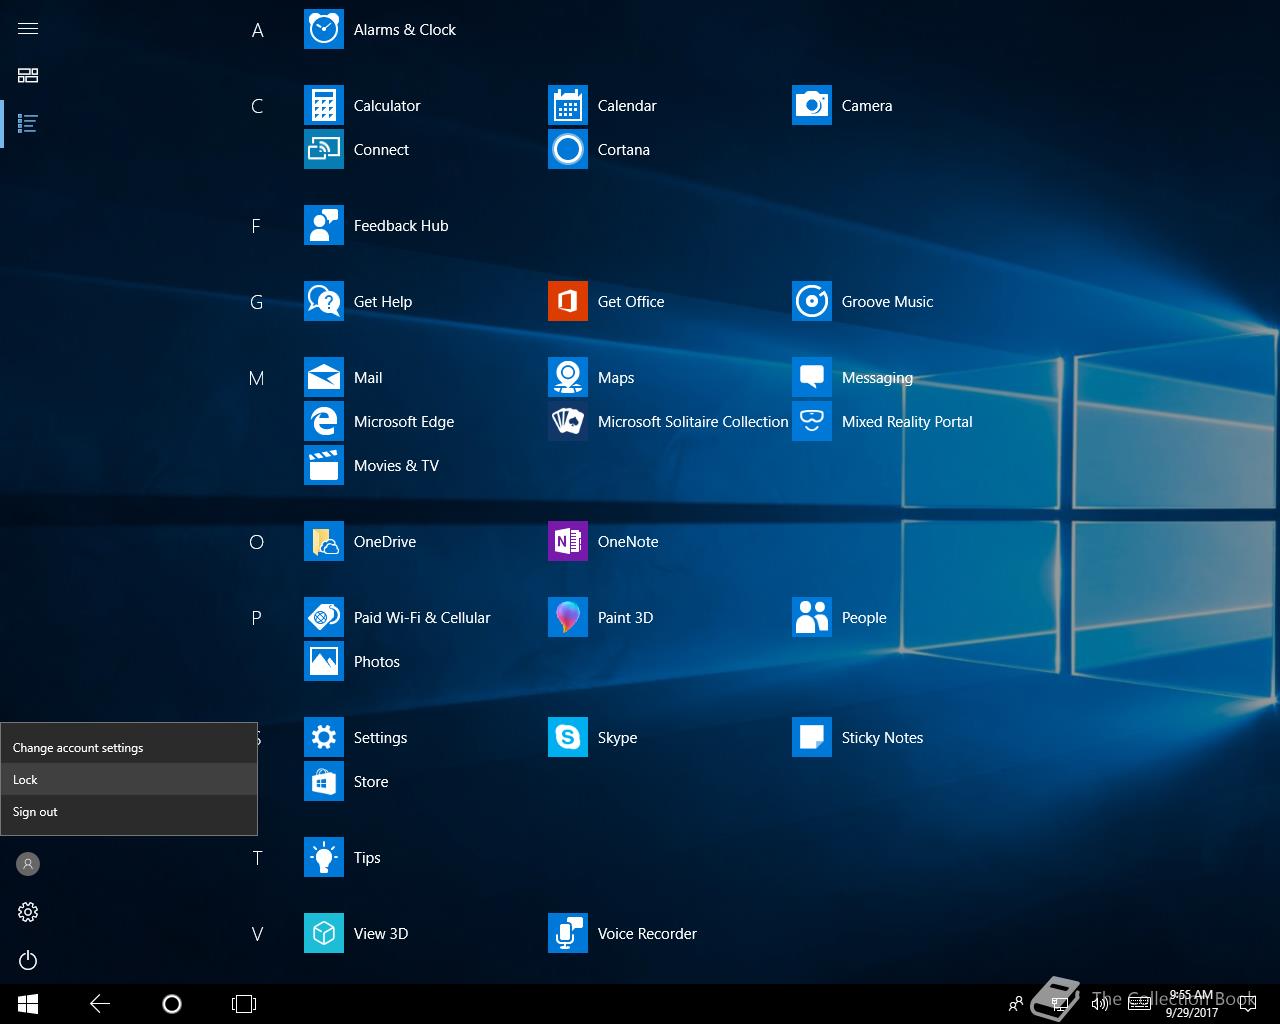Launch the Camera app icon
The height and width of the screenshot is (1024, 1280).
812,105
